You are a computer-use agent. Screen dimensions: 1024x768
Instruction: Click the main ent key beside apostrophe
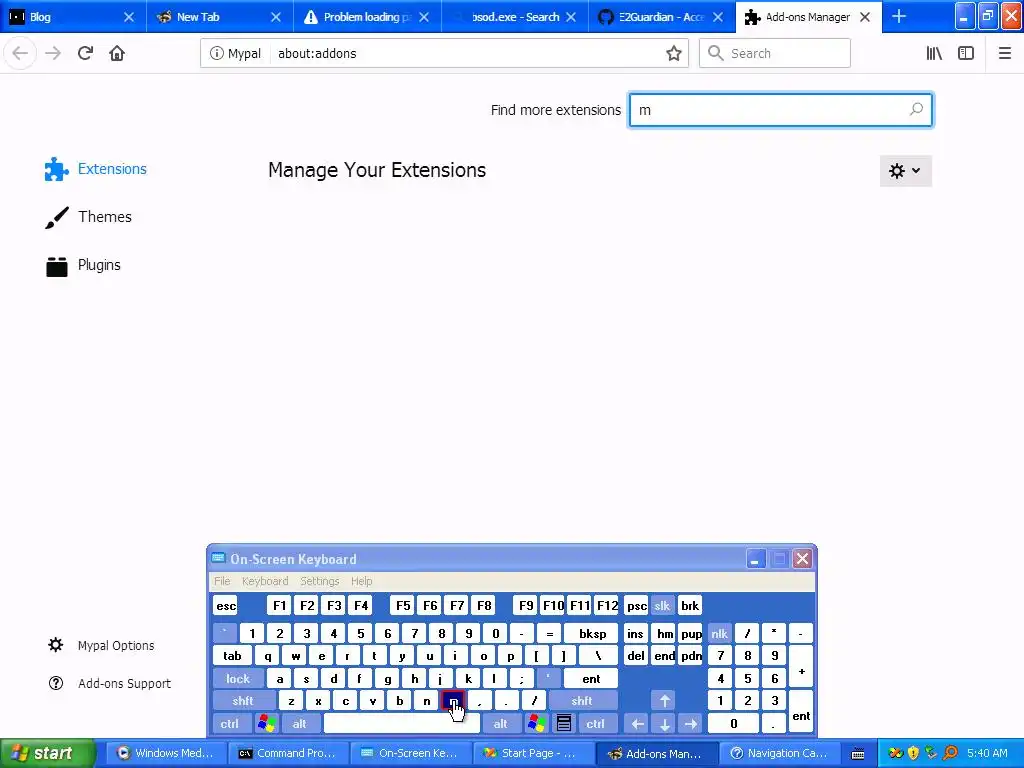(591, 679)
